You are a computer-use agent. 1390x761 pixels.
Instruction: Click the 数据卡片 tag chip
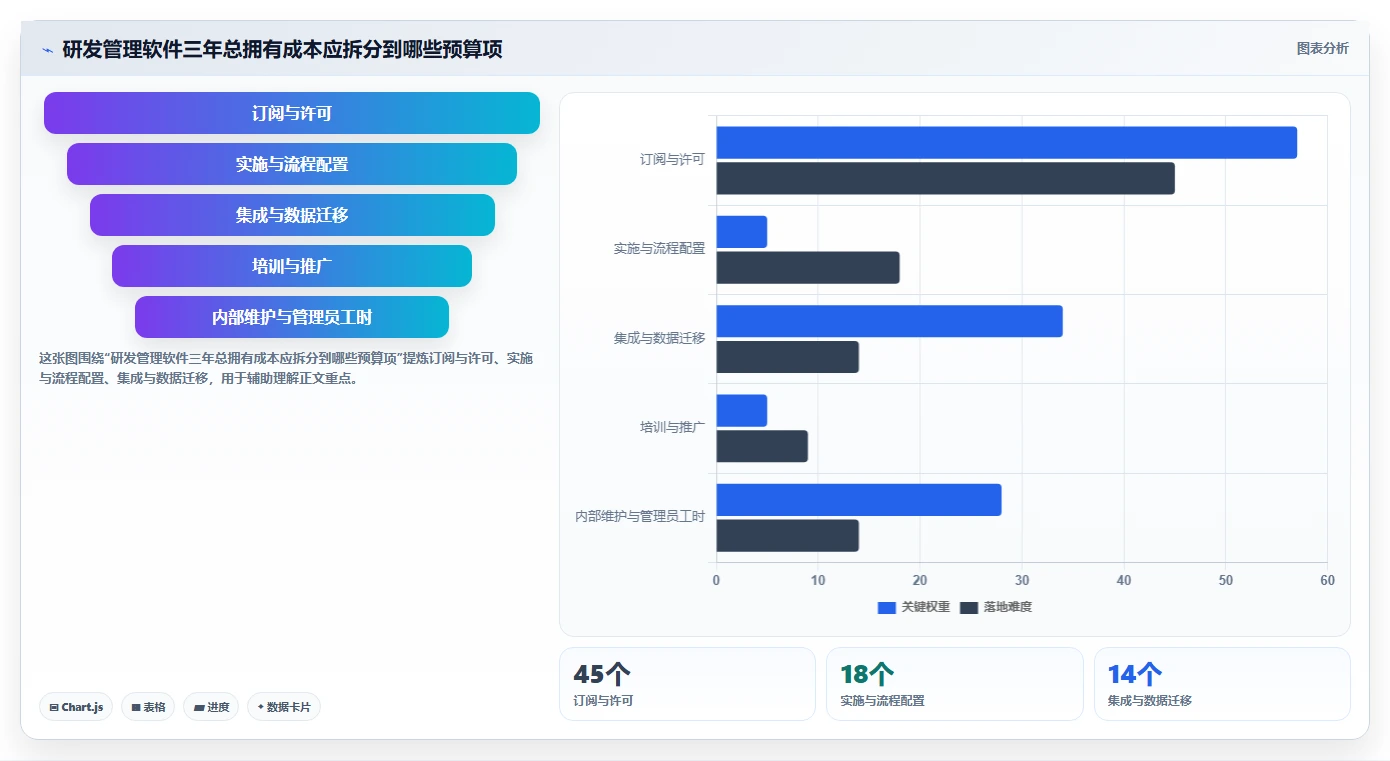[x=284, y=707]
